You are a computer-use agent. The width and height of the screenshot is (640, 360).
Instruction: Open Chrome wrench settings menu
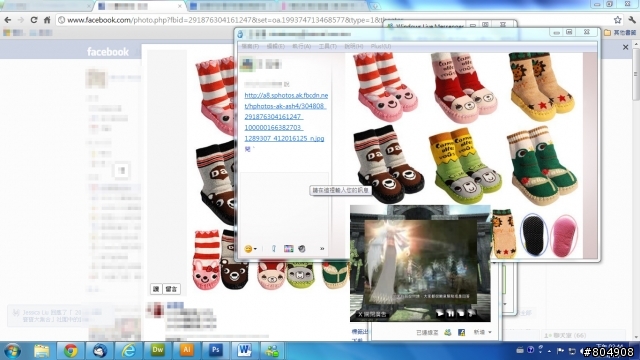tap(632, 20)
